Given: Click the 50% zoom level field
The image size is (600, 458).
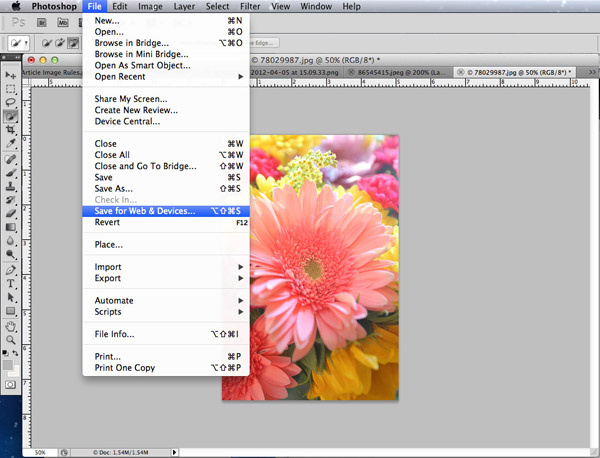Looking at the screenshot, I should click(x=40, y=452).
